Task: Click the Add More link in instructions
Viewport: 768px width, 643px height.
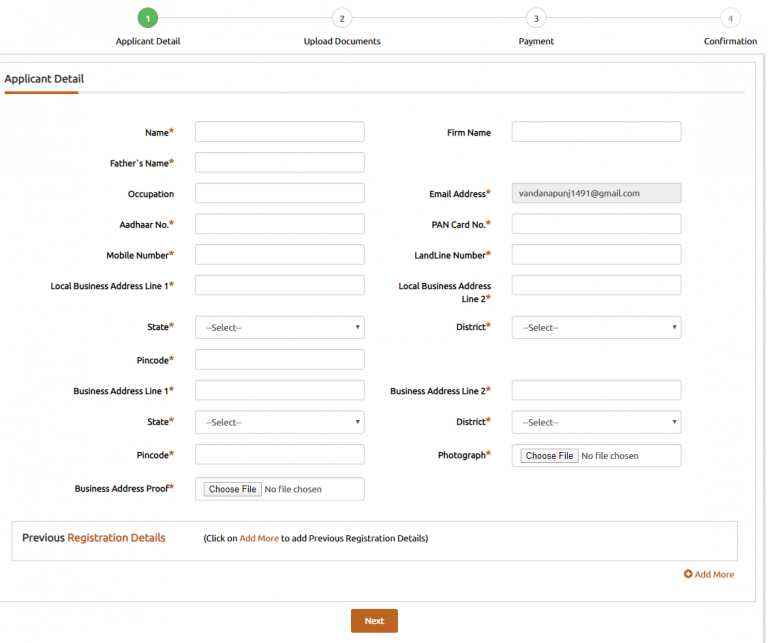Action: coord(258,539)
